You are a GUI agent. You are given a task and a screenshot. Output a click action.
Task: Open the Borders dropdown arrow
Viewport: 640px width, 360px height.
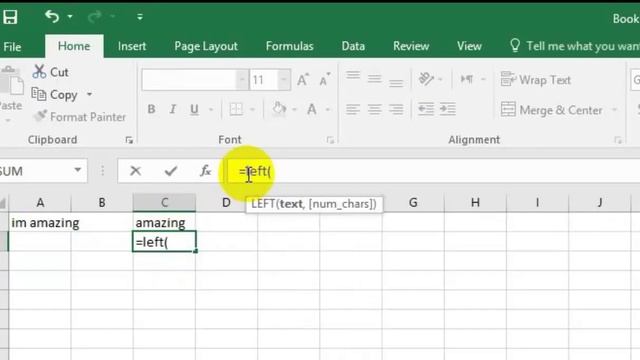[x=253, y=109]
